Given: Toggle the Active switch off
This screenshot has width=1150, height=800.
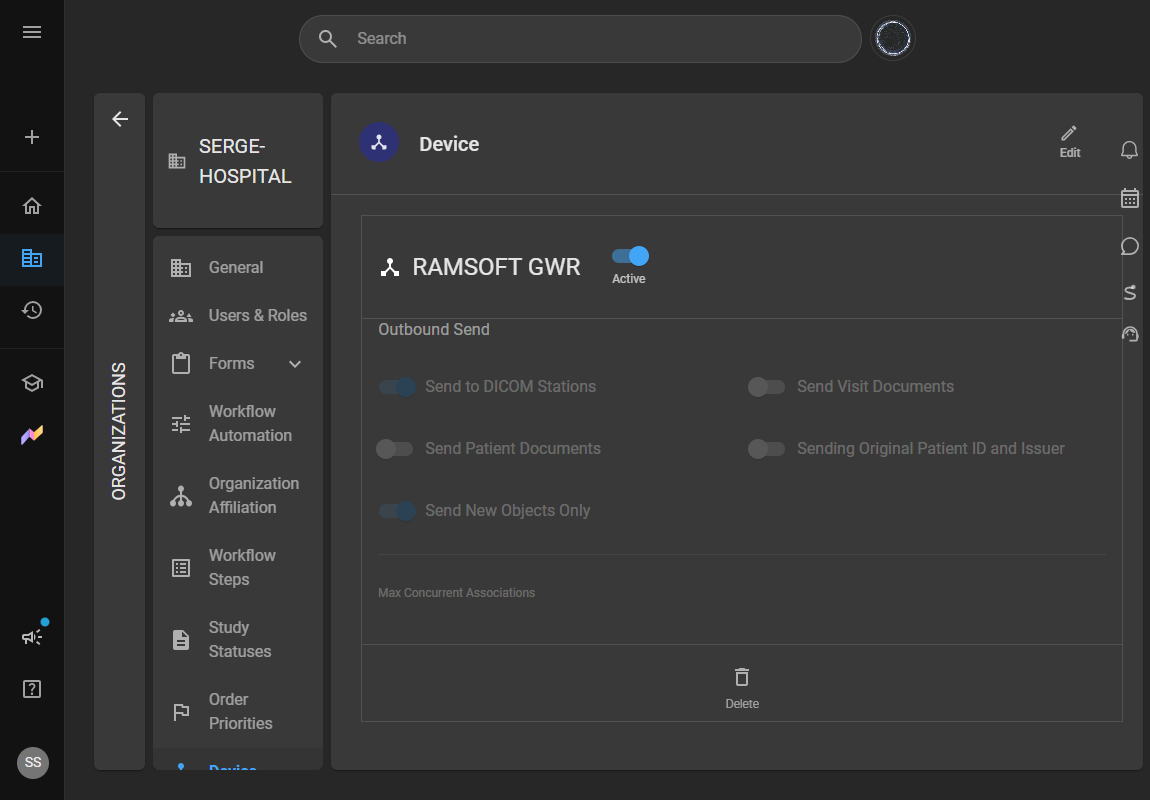Looking at the screenshot, I should [630, 256].
